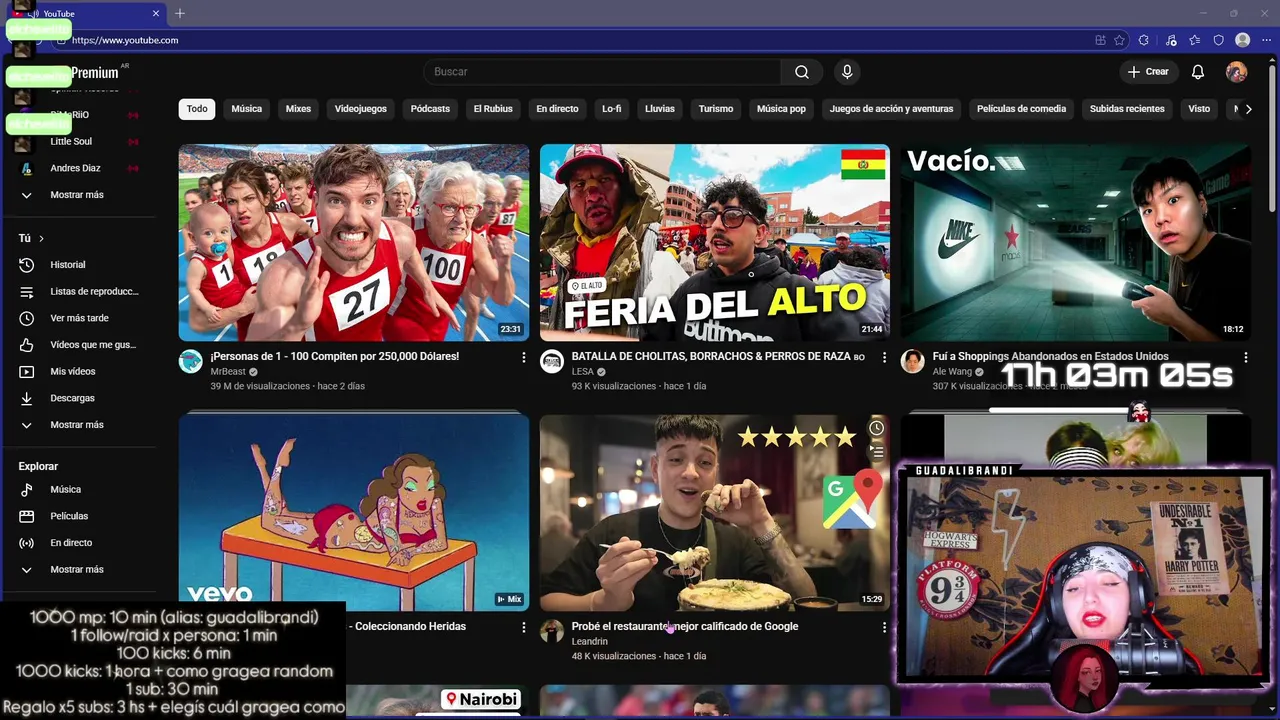Open browser favorites list icon

(x=1195, y=40)
